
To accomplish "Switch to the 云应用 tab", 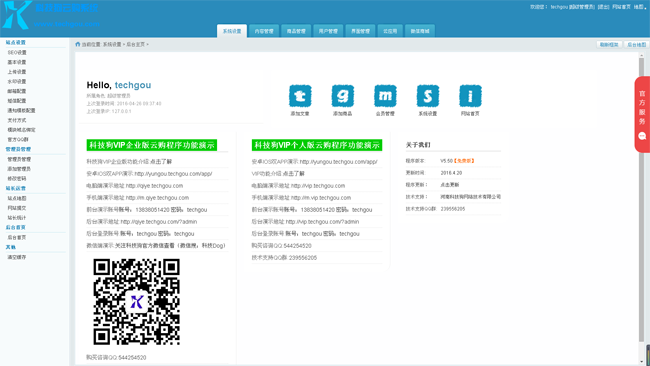I will [x=390, y=31].
